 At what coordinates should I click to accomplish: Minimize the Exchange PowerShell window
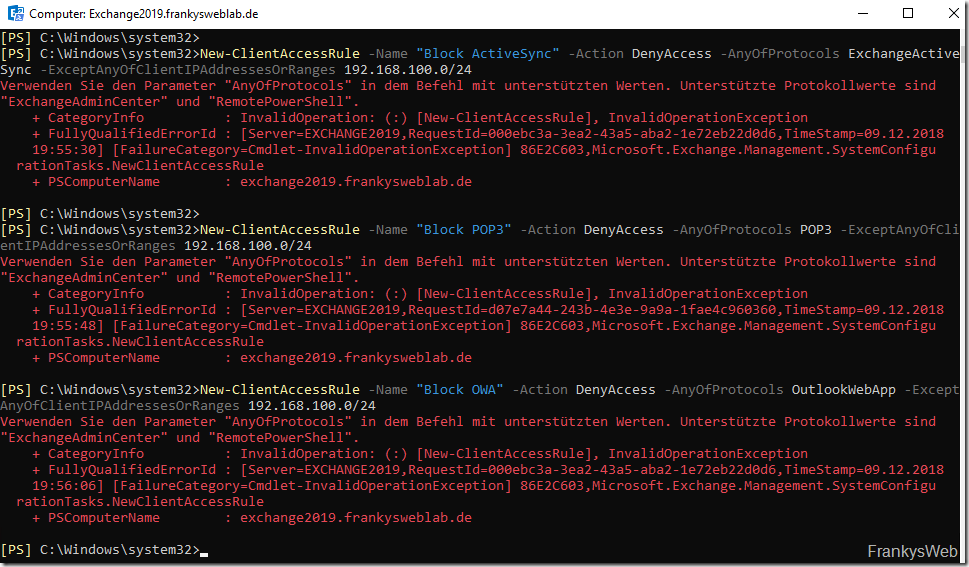pyautogui.click(x=862, y=14)
